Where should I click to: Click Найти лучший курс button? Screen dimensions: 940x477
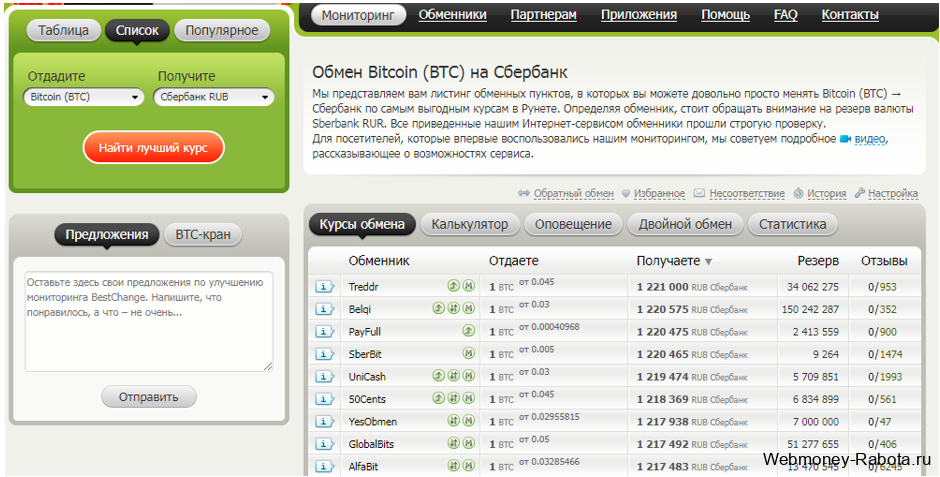tap(153, 147)
